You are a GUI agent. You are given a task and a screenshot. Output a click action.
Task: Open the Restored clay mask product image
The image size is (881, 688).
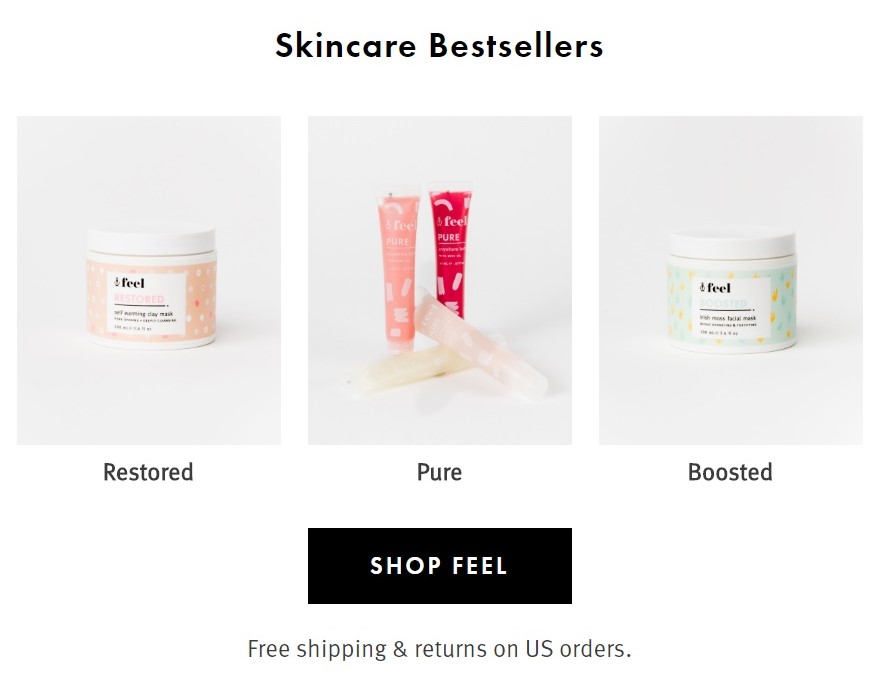[x=149, y=280]
